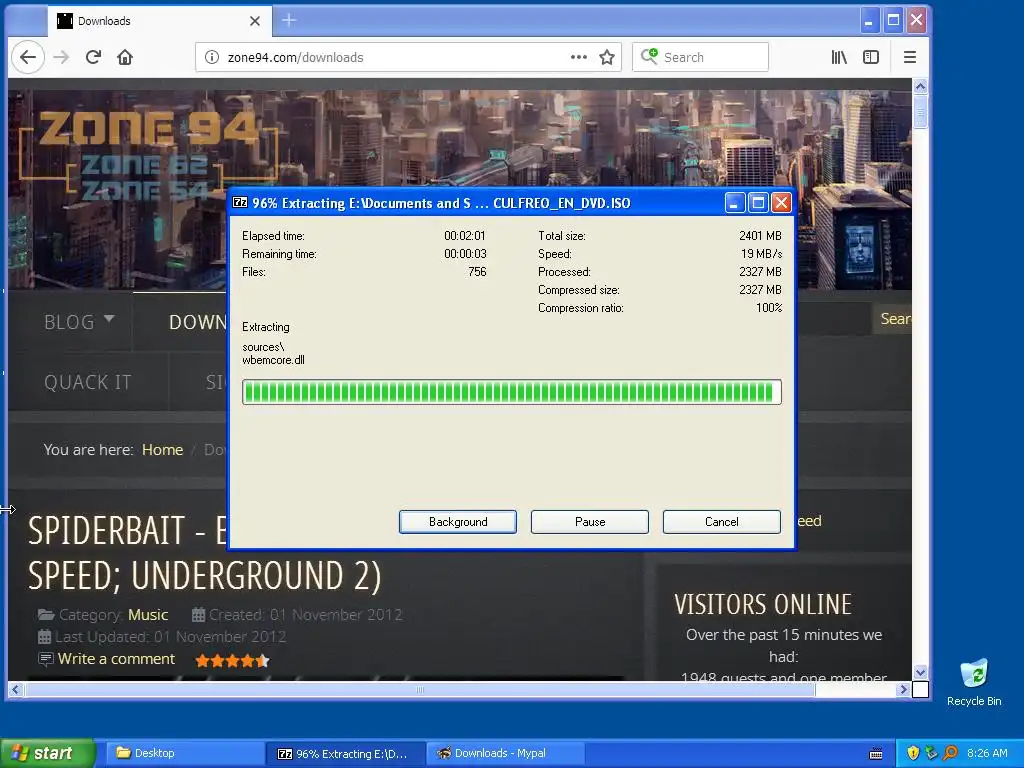Switch to Downloads - Mypal taskbar item
Screen dimensions: 1024x768
(505, 753)
